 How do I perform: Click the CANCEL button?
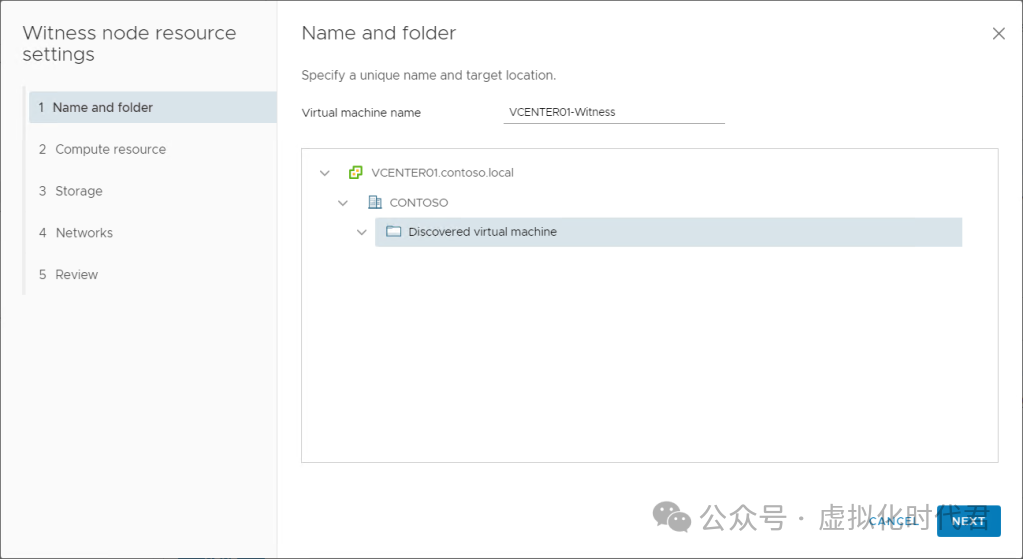point(892,521)
